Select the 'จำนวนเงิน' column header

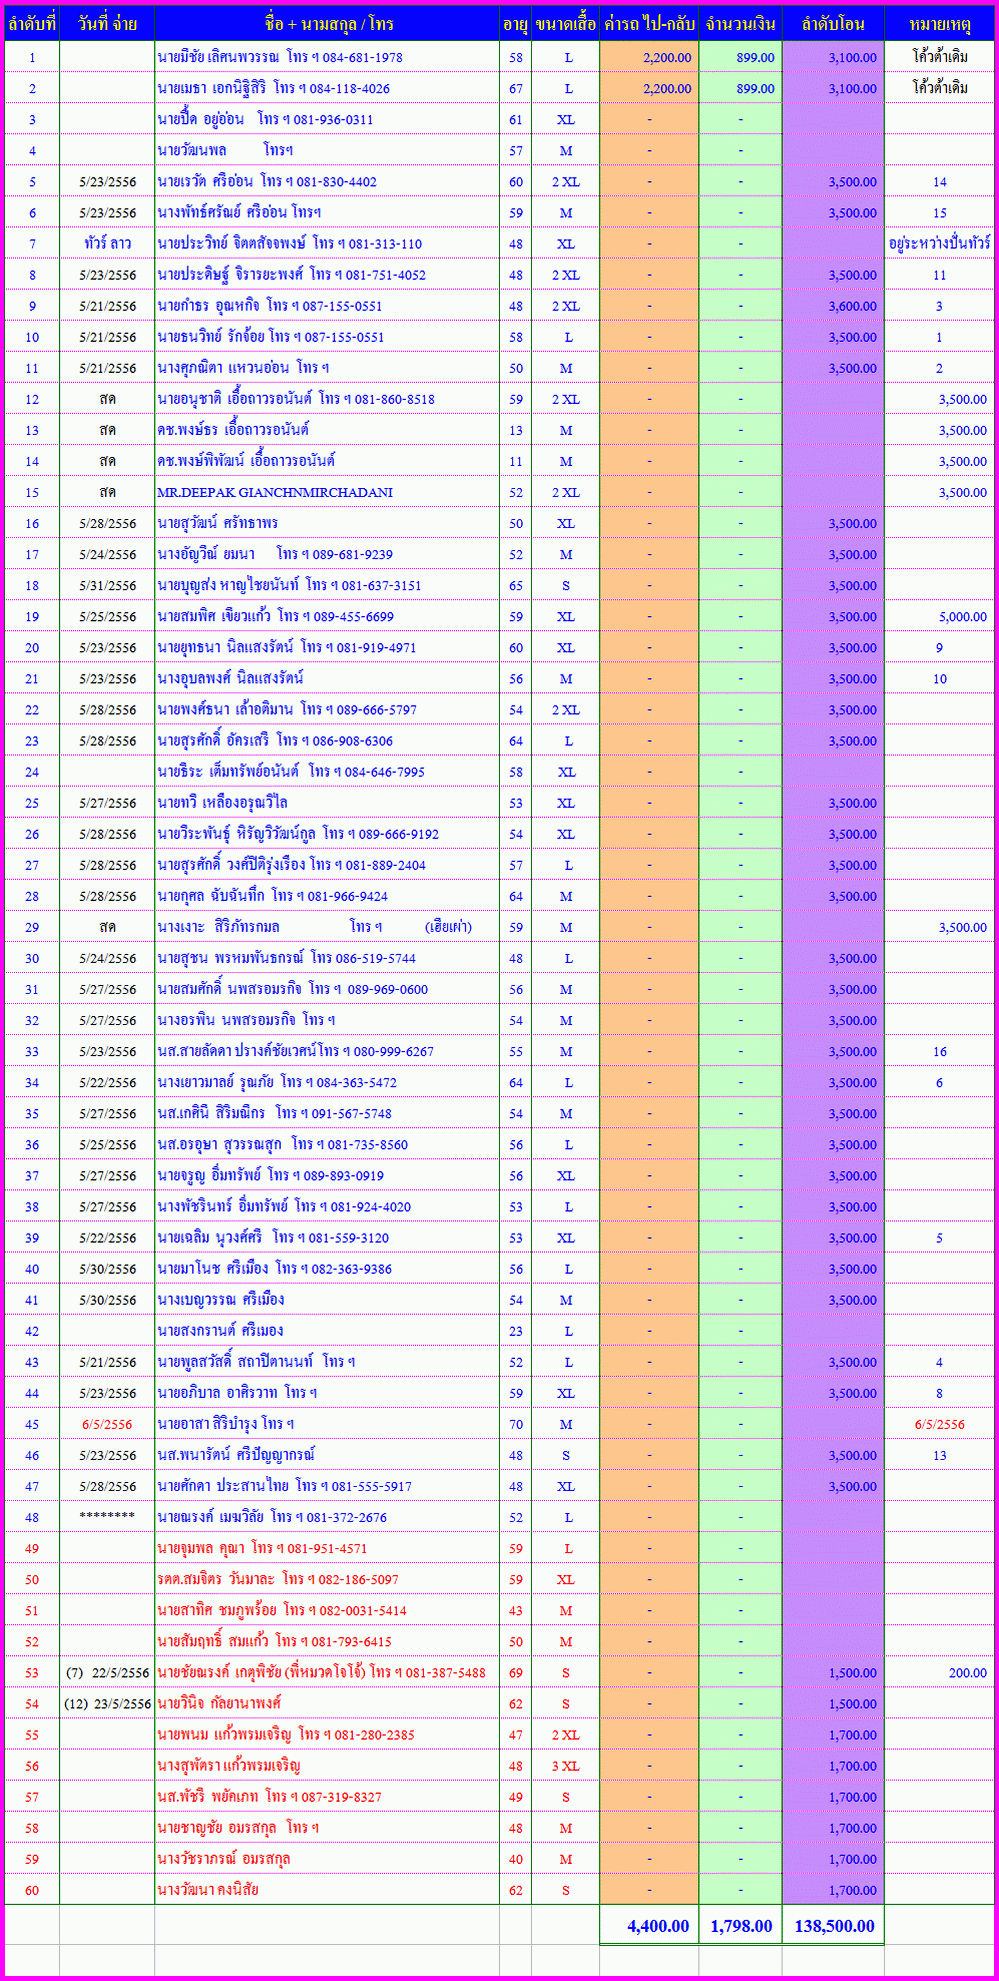click(740, 24)
